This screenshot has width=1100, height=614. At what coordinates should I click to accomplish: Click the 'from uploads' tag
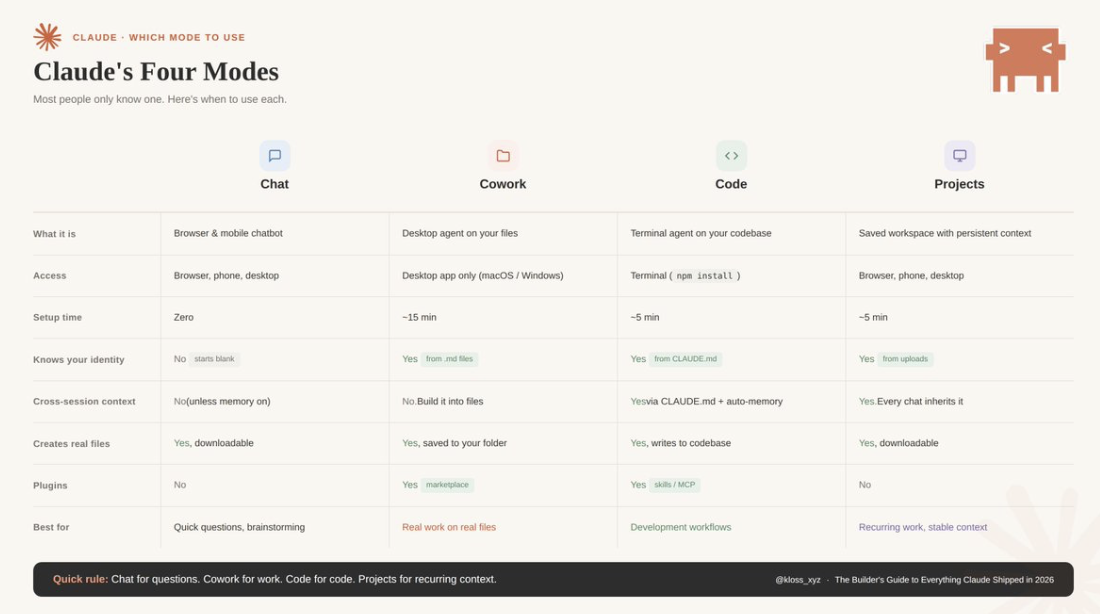[x=905, y=359]
